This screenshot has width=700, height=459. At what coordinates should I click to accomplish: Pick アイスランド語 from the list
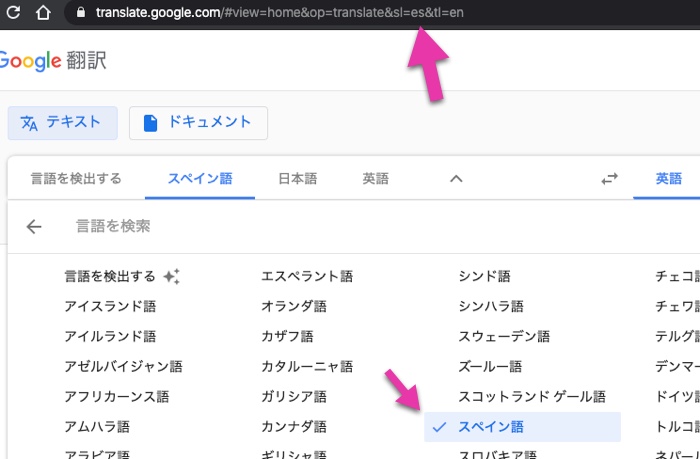coord(110,306)
